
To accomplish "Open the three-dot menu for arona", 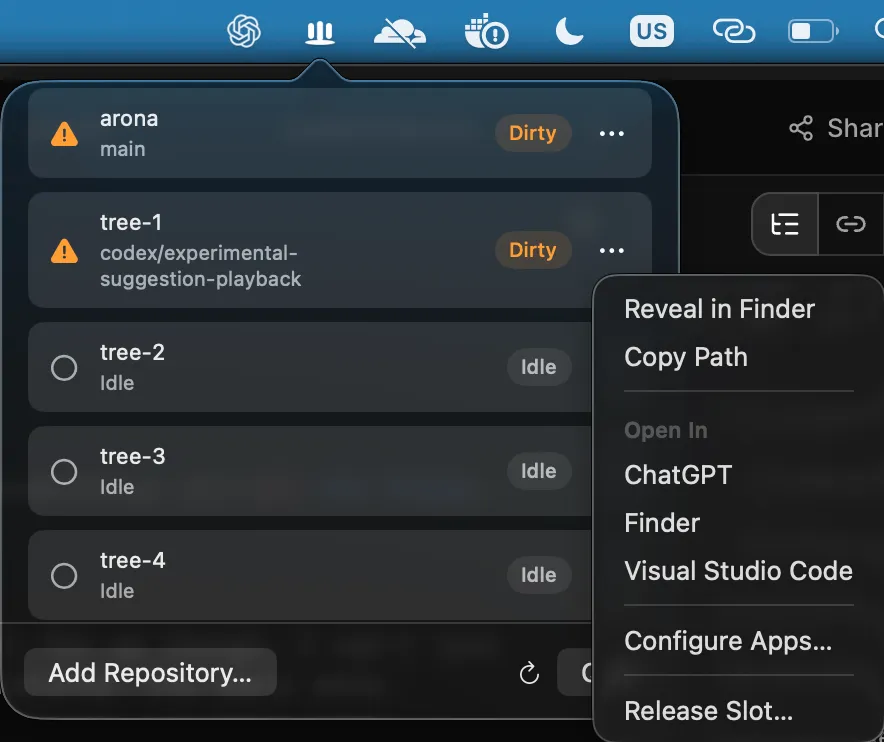I will pyautogui.click(x=612, y=134).
